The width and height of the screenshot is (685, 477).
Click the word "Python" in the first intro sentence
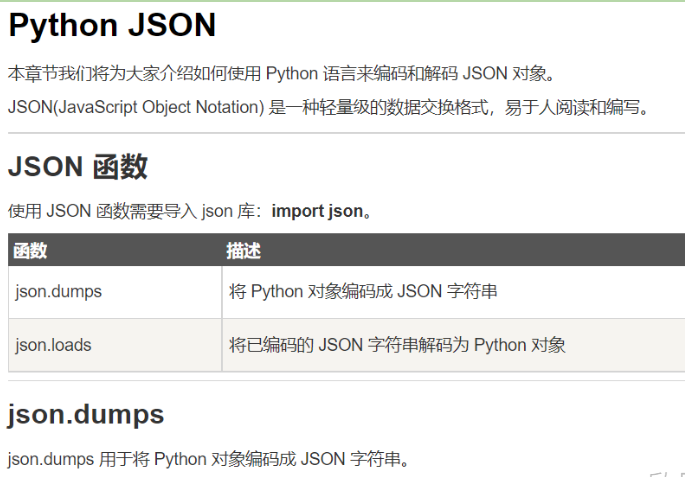pyautogui.click(x=291, y=73)
